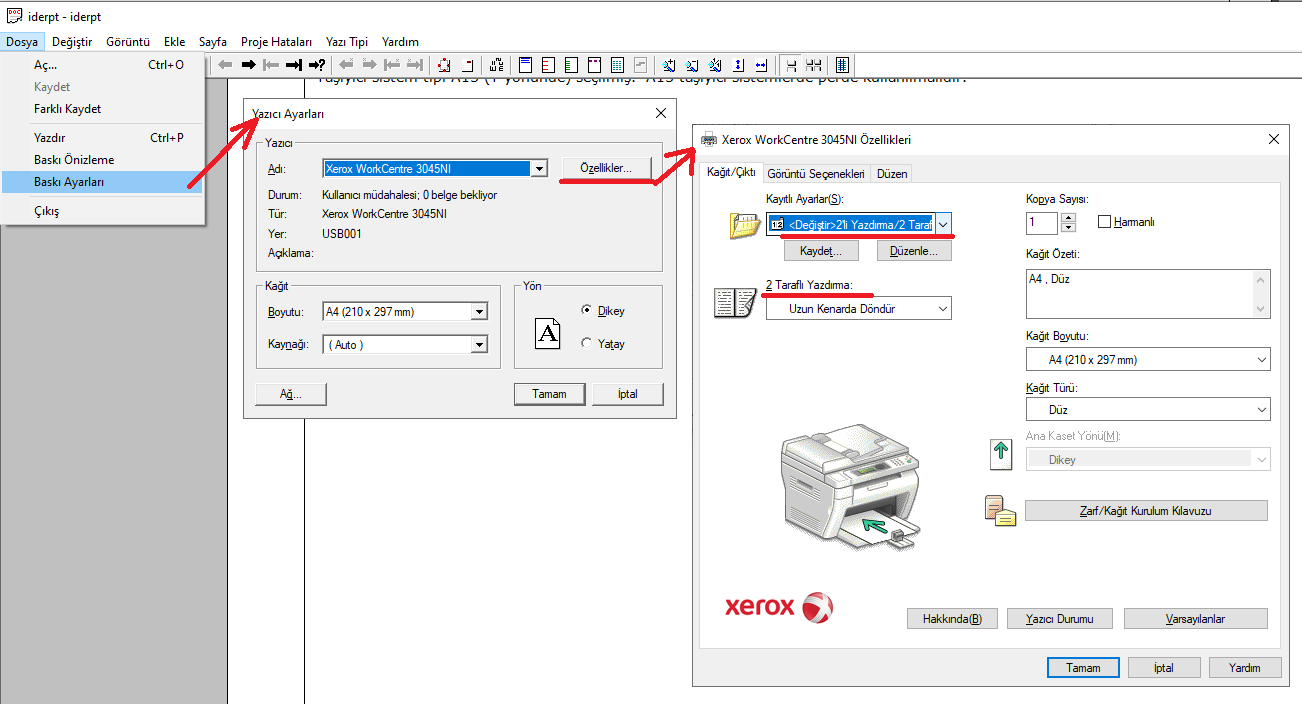This screenshot has width=1302, height=704.
Task: Click the Varsayılanlar defaults button
Action: pyautogui.click(x=1195, y=619)
